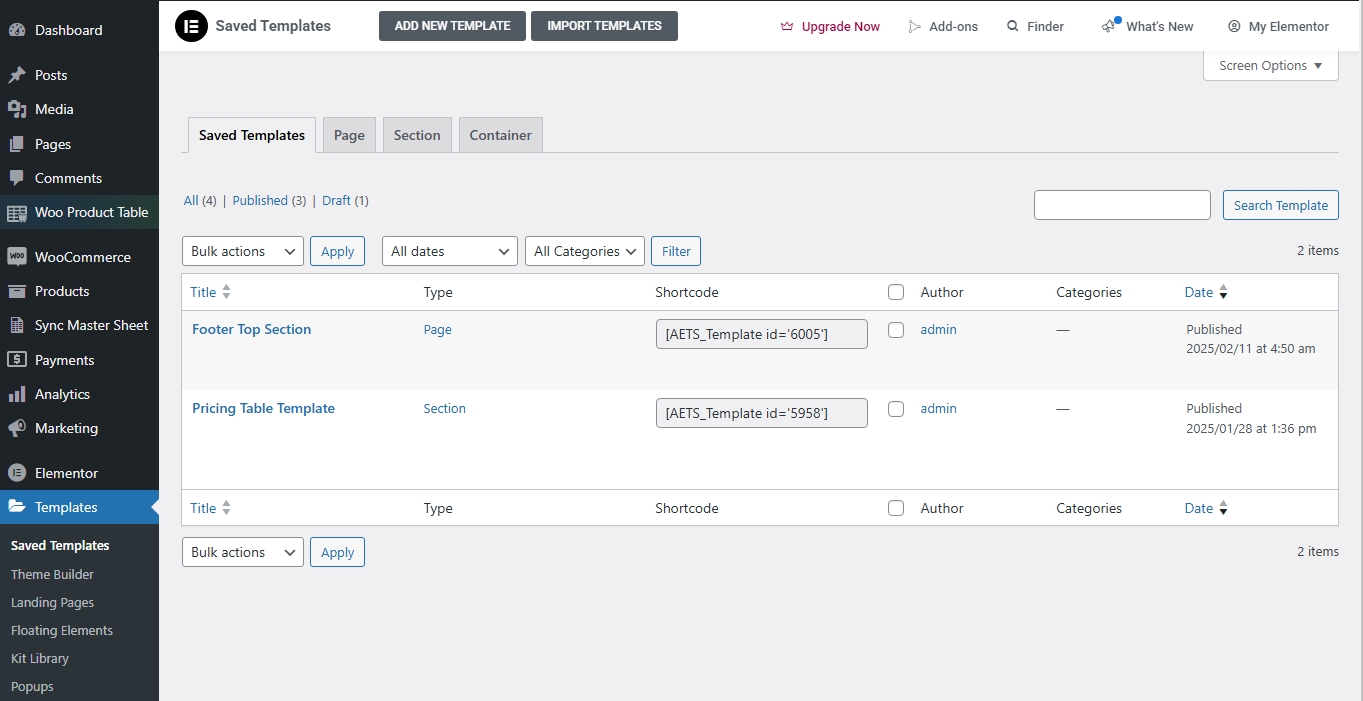Click the Dashboard gauge icon in sidebar
The width and height of the screenshot is (1363, 701).
[x=16, y=30]
